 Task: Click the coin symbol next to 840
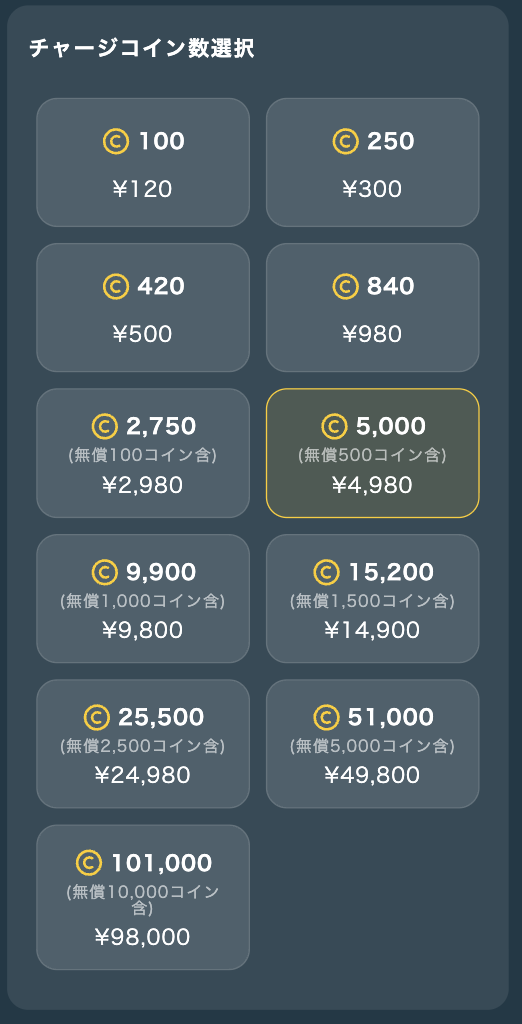click(x=346, y=287)
